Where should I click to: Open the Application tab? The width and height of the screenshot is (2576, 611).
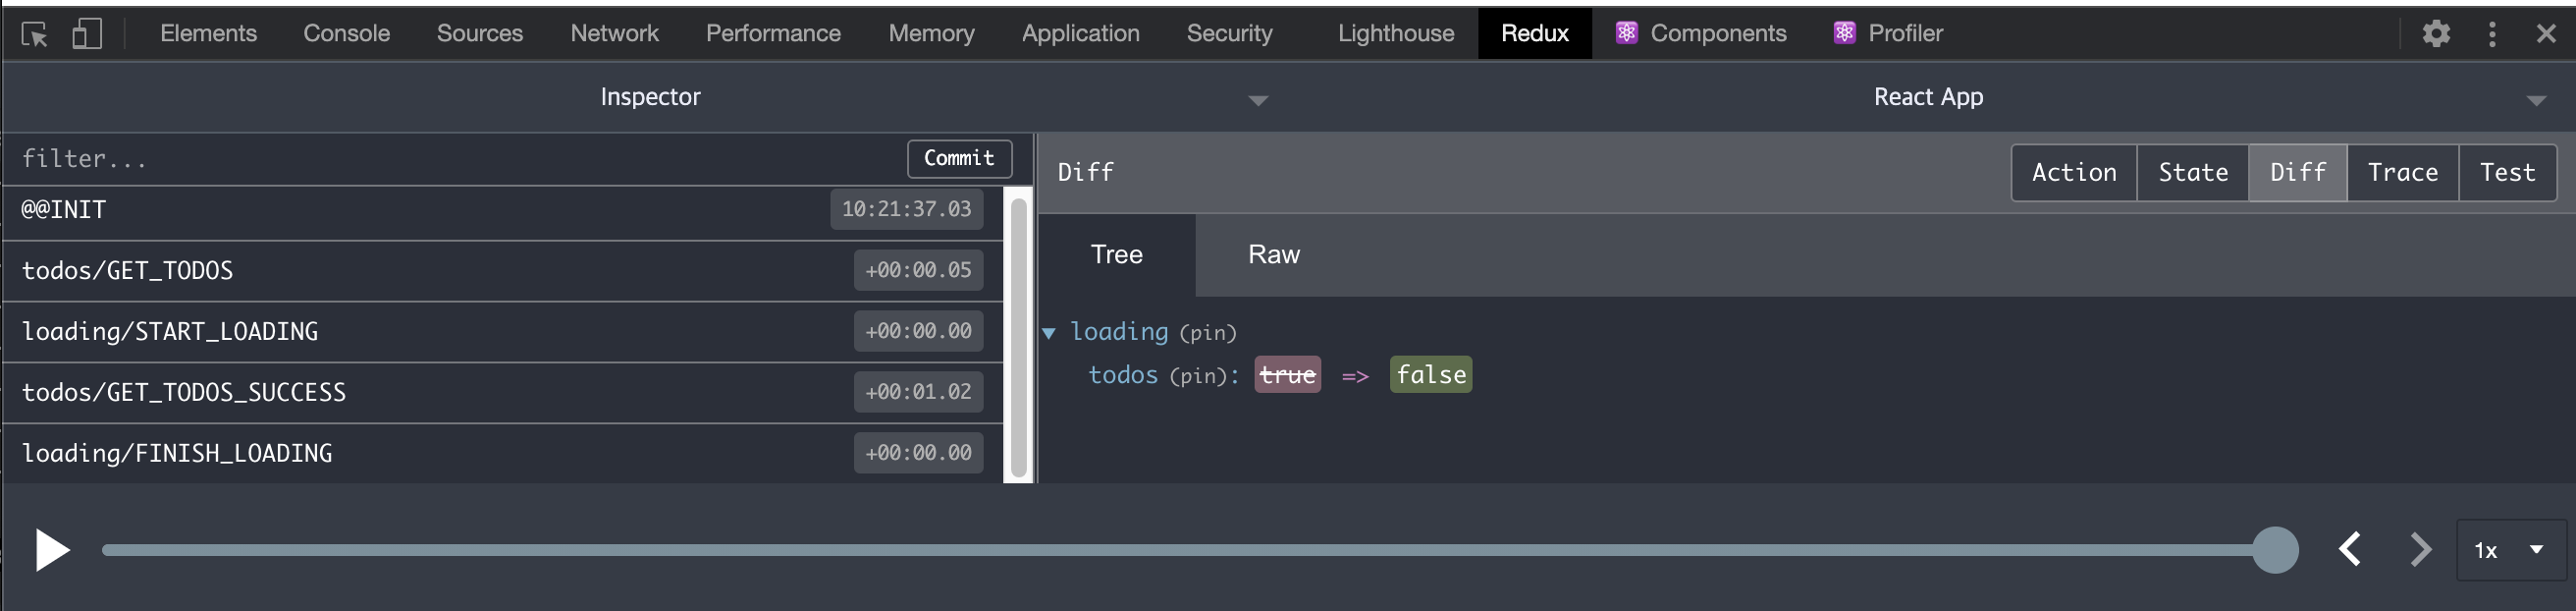pyautogui.click(x=1080, y=33)
